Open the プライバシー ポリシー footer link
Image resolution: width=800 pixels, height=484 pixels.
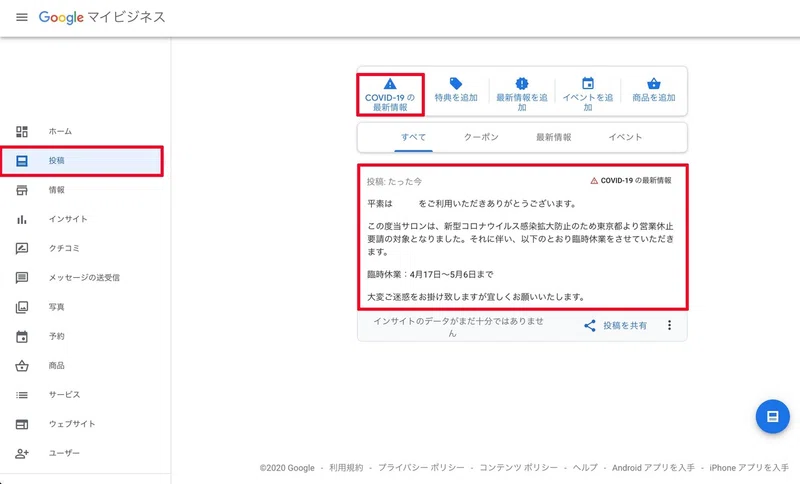421,468
